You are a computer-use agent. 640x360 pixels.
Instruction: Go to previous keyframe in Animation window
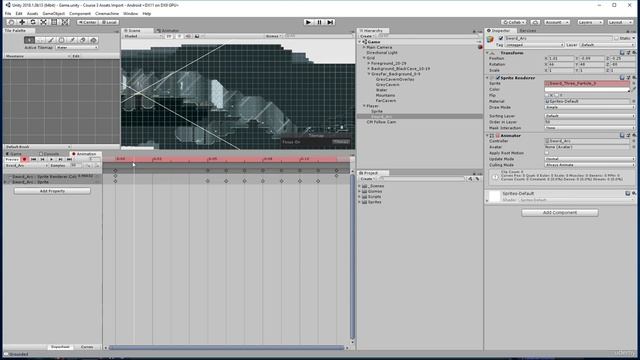click(42, 160)
